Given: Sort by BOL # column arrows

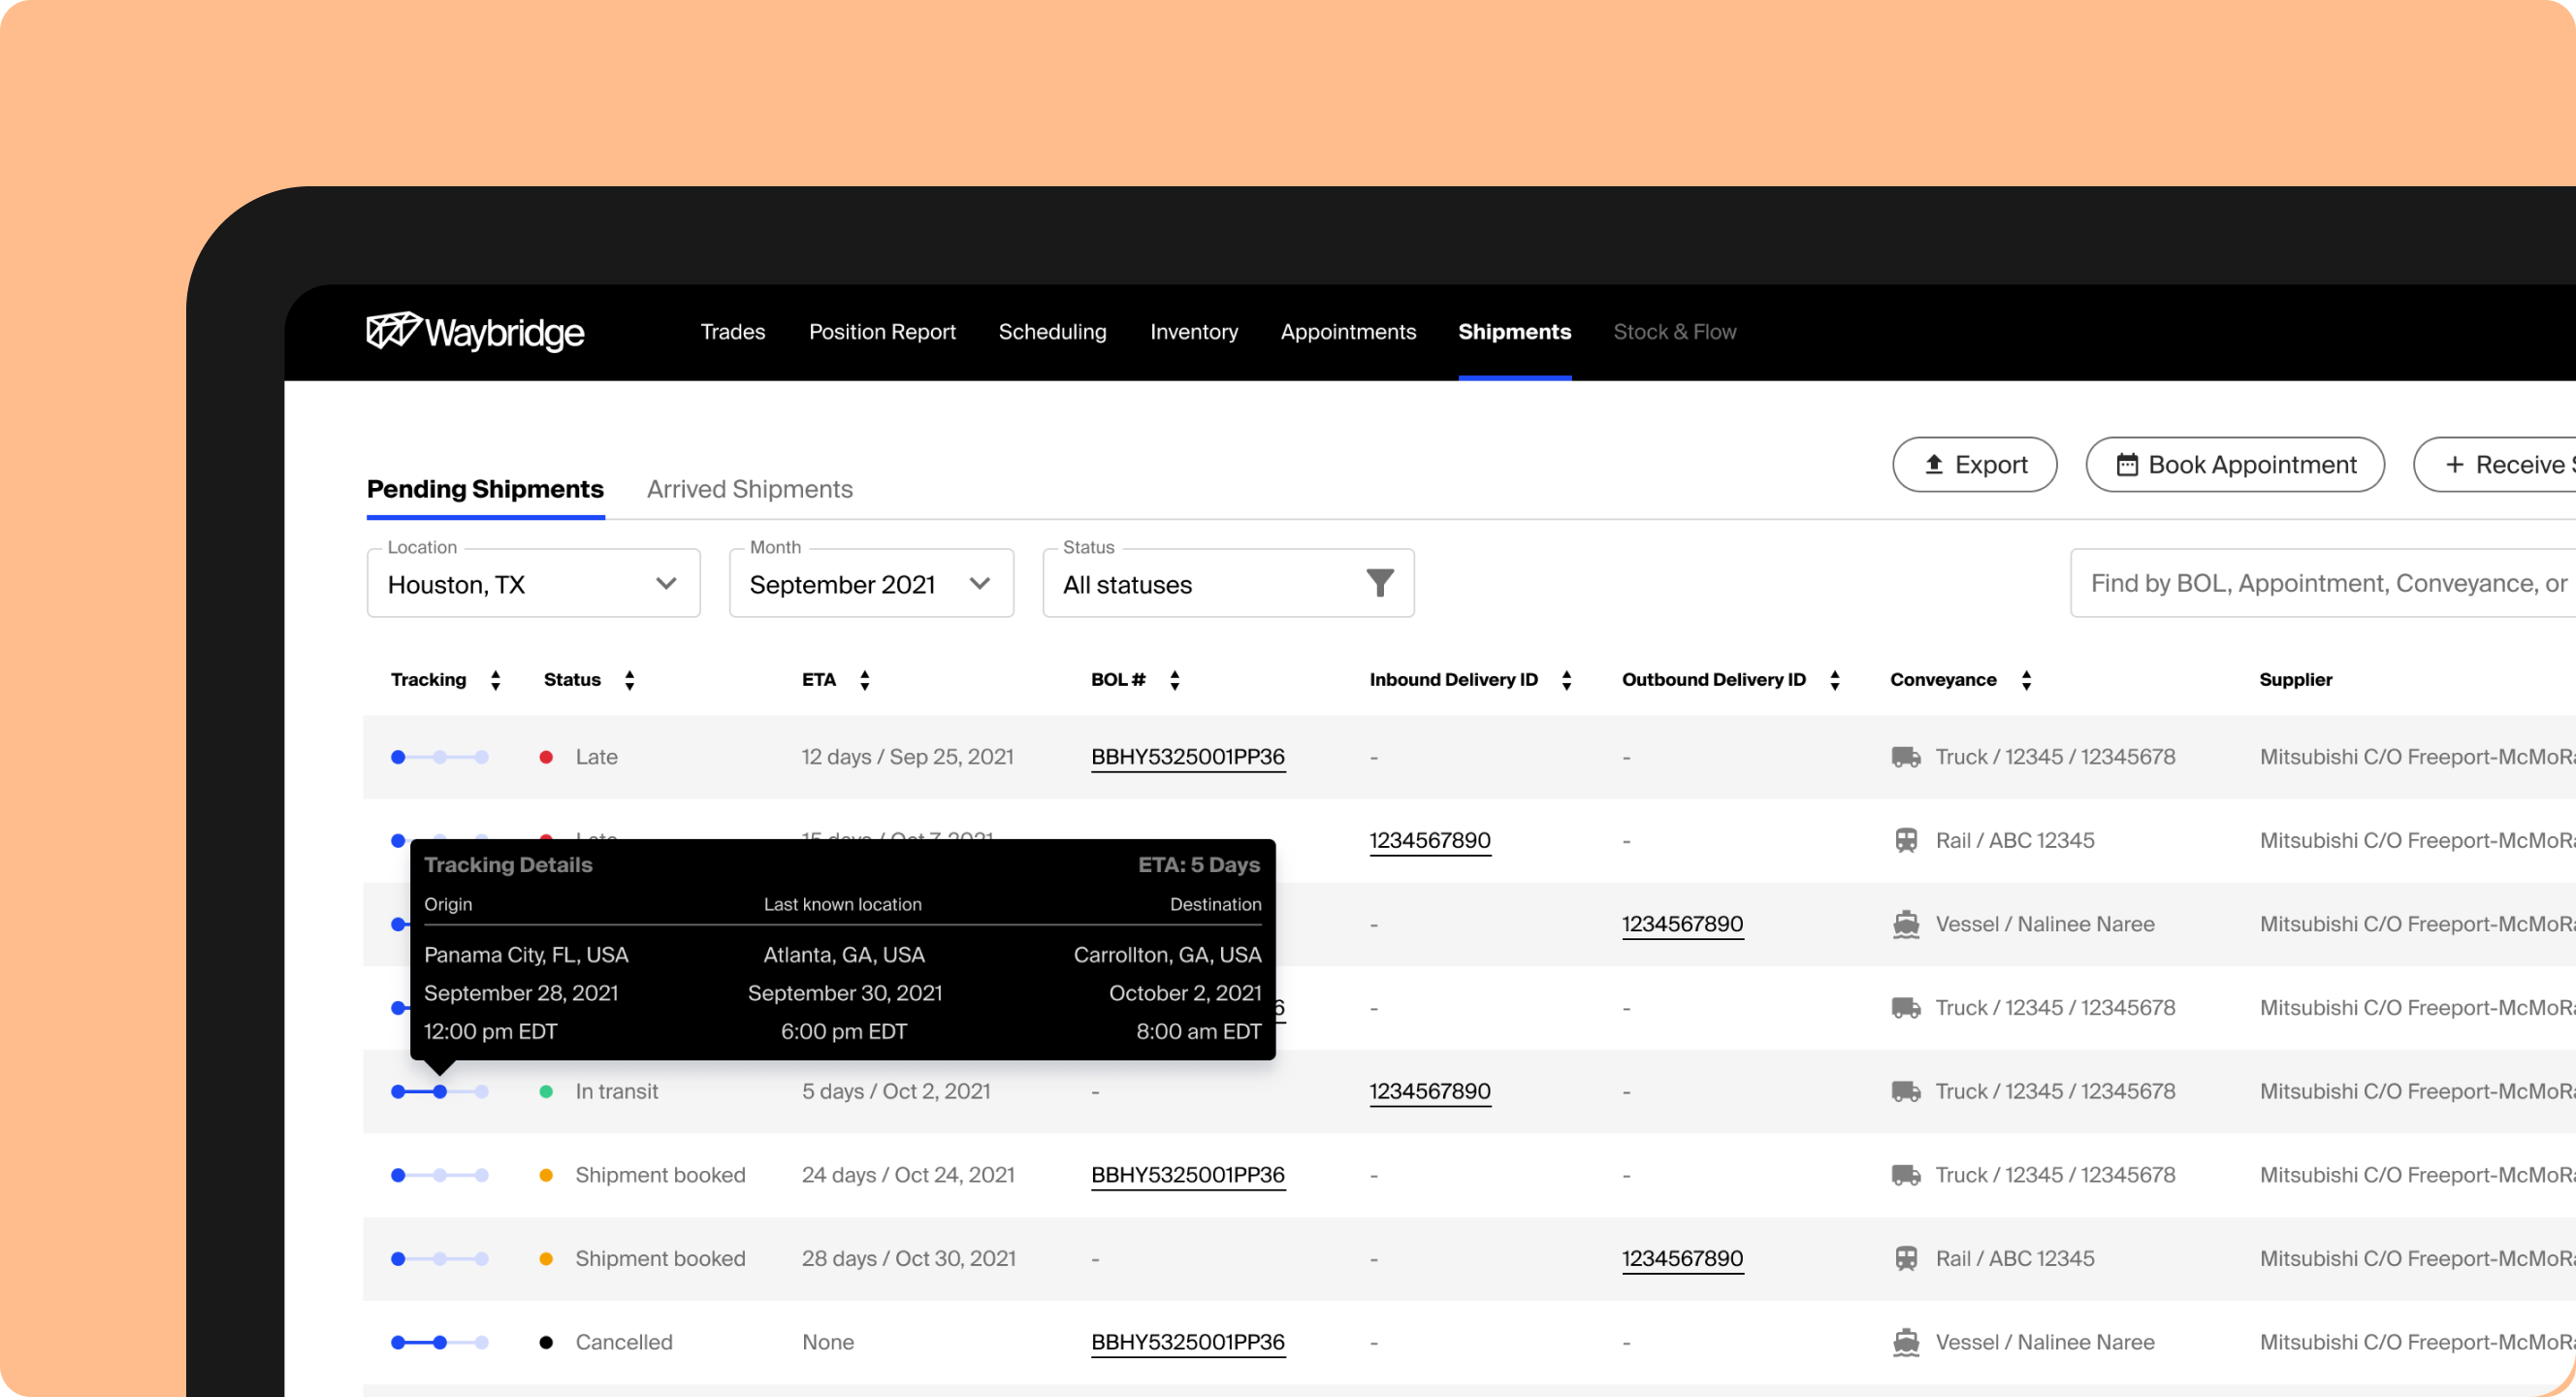Looking at the screenshot, I should point(1174,681).
